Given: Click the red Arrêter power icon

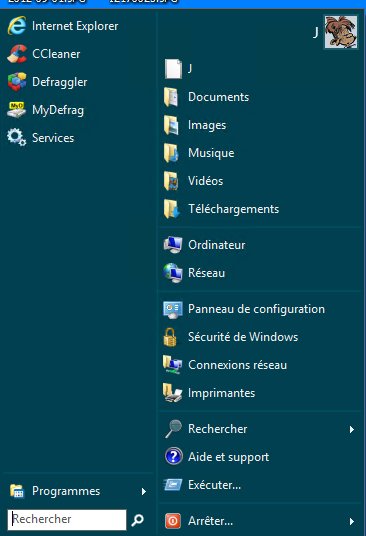Looking at the screenshot, I should 173,521.
